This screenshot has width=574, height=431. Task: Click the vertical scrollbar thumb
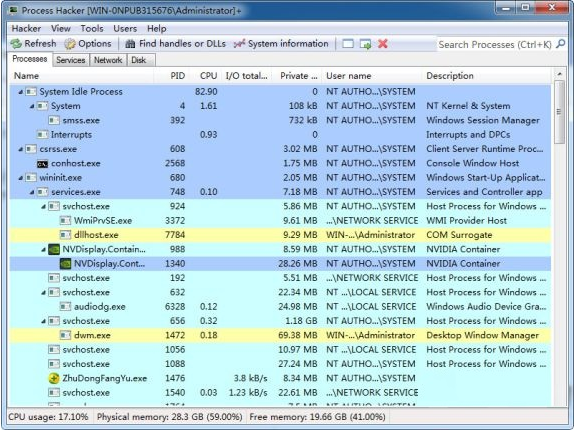(559, 112)
